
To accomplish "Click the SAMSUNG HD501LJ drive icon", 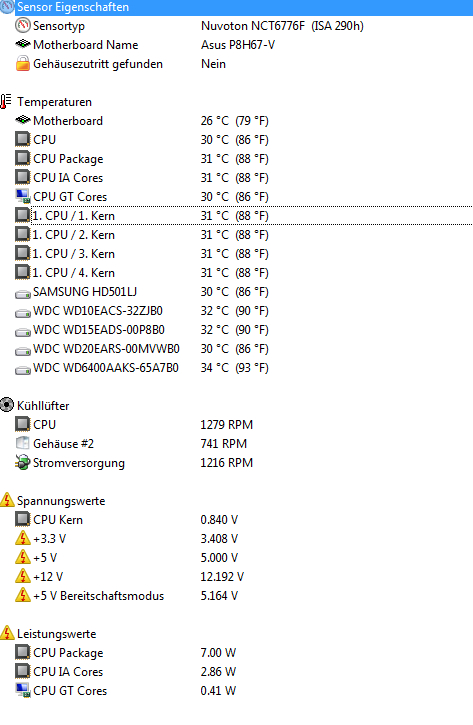I will tap(23, 293).
